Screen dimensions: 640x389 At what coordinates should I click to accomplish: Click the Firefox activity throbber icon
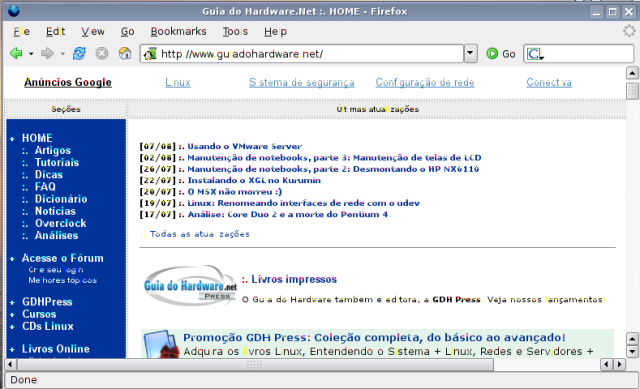629,31
